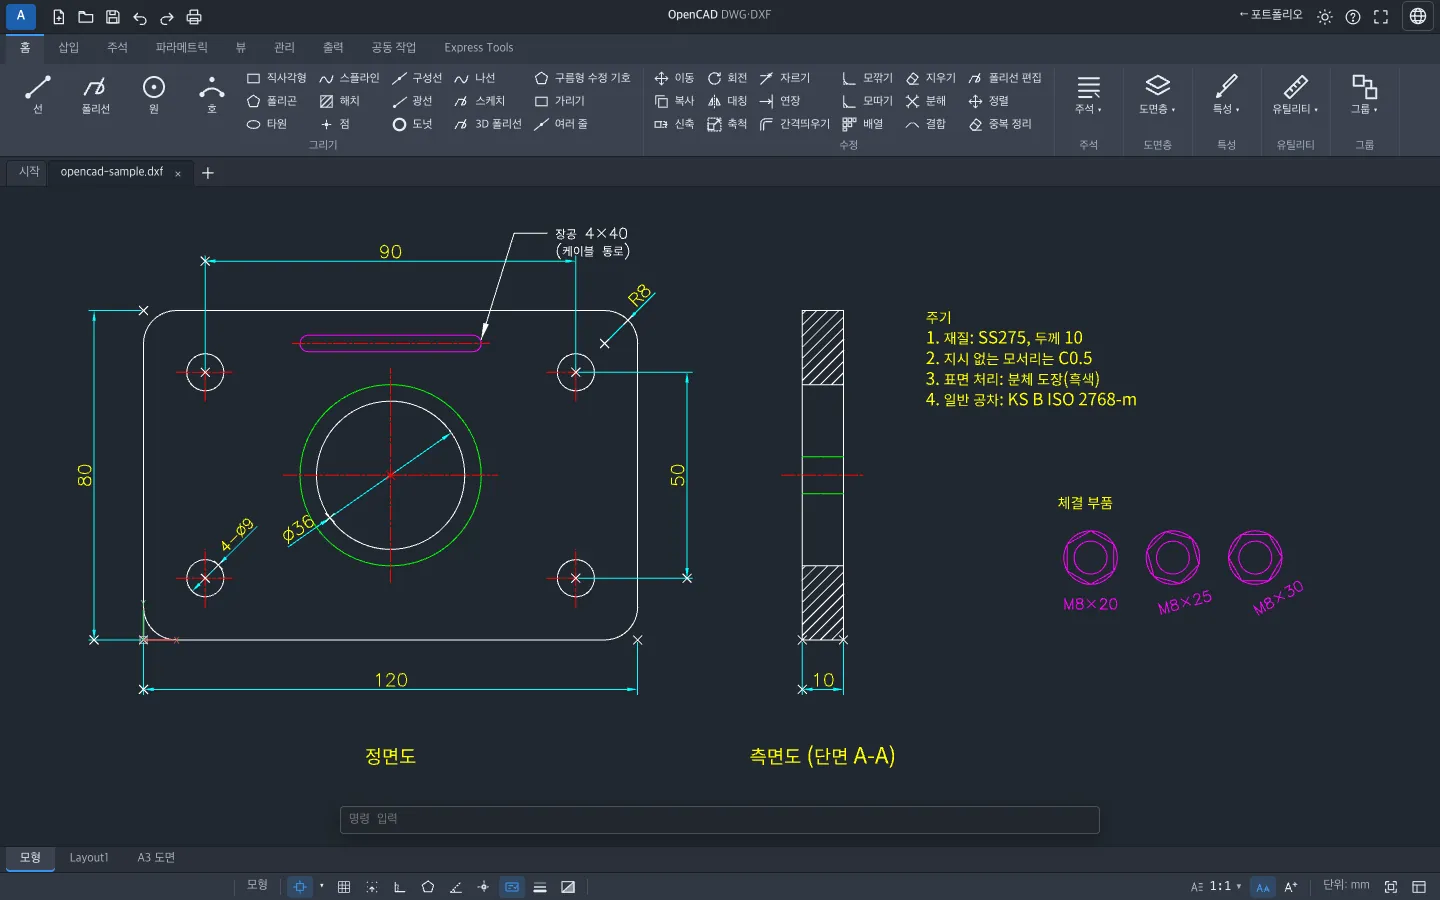Screen dimensions: 1440x900
Task: Select the 폴리선 (Polyline) tool
Action: tap(96, 95)
